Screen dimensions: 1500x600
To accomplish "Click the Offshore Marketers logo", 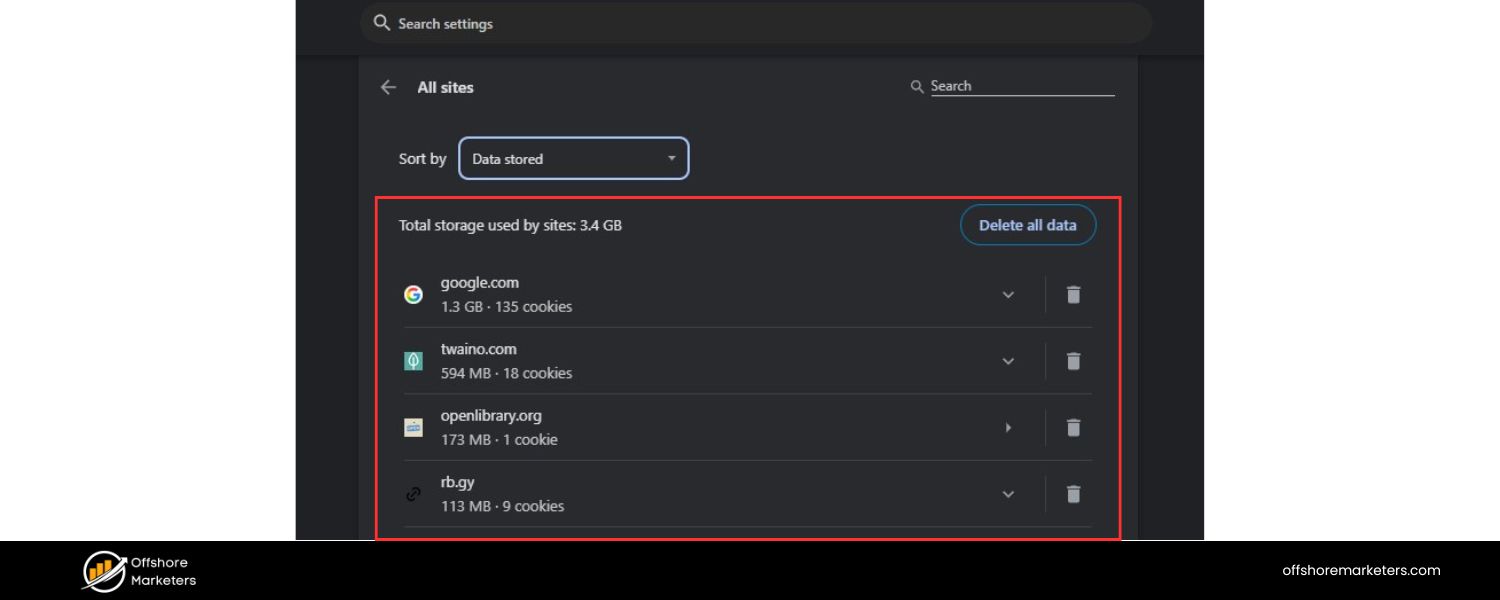I will (139, 570).
